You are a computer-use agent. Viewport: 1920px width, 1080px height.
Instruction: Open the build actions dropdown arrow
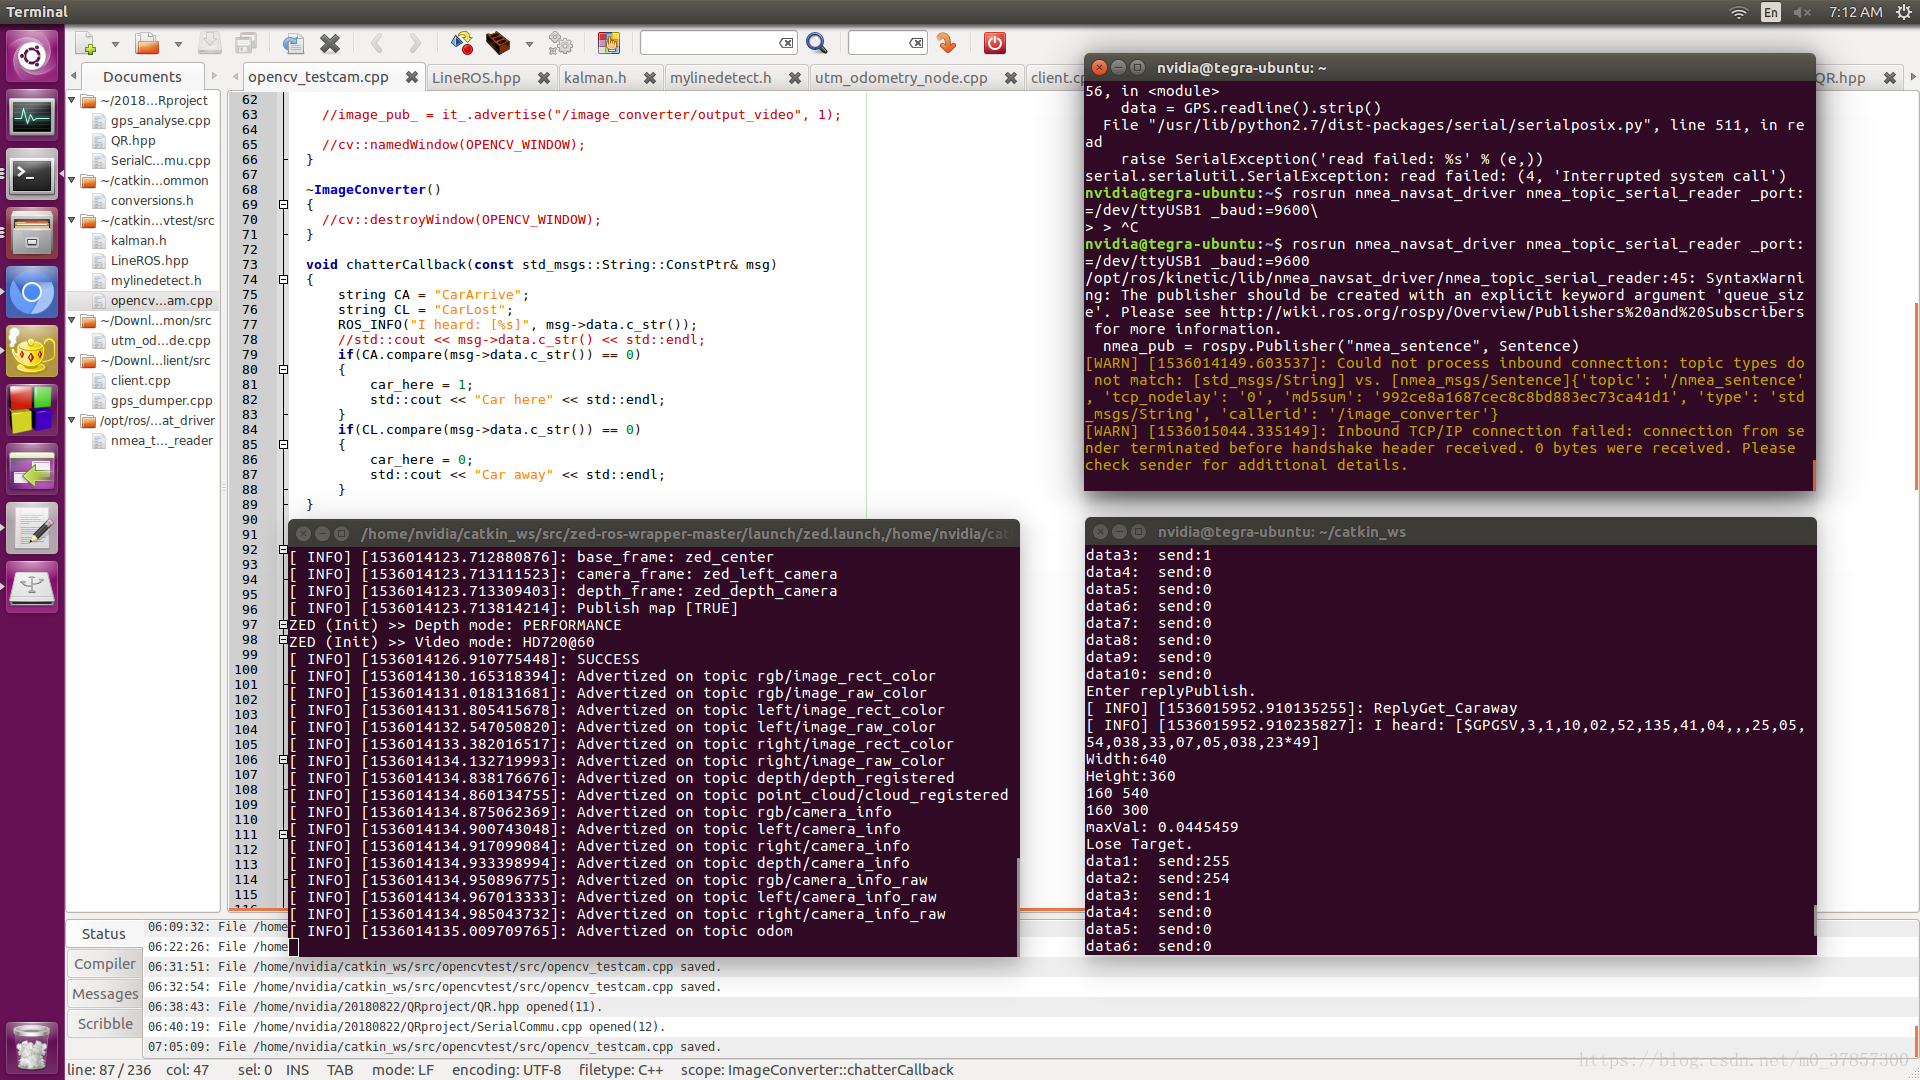click(x=529, y=44)
